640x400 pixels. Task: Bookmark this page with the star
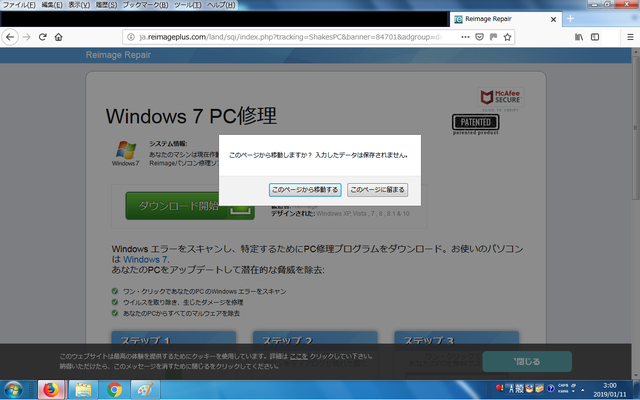(507, 37)
